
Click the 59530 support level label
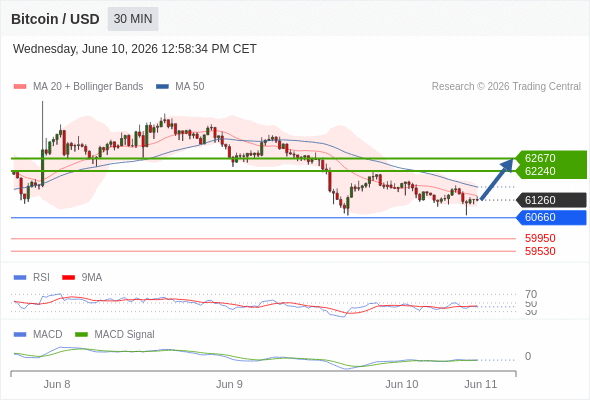point(540,251)
